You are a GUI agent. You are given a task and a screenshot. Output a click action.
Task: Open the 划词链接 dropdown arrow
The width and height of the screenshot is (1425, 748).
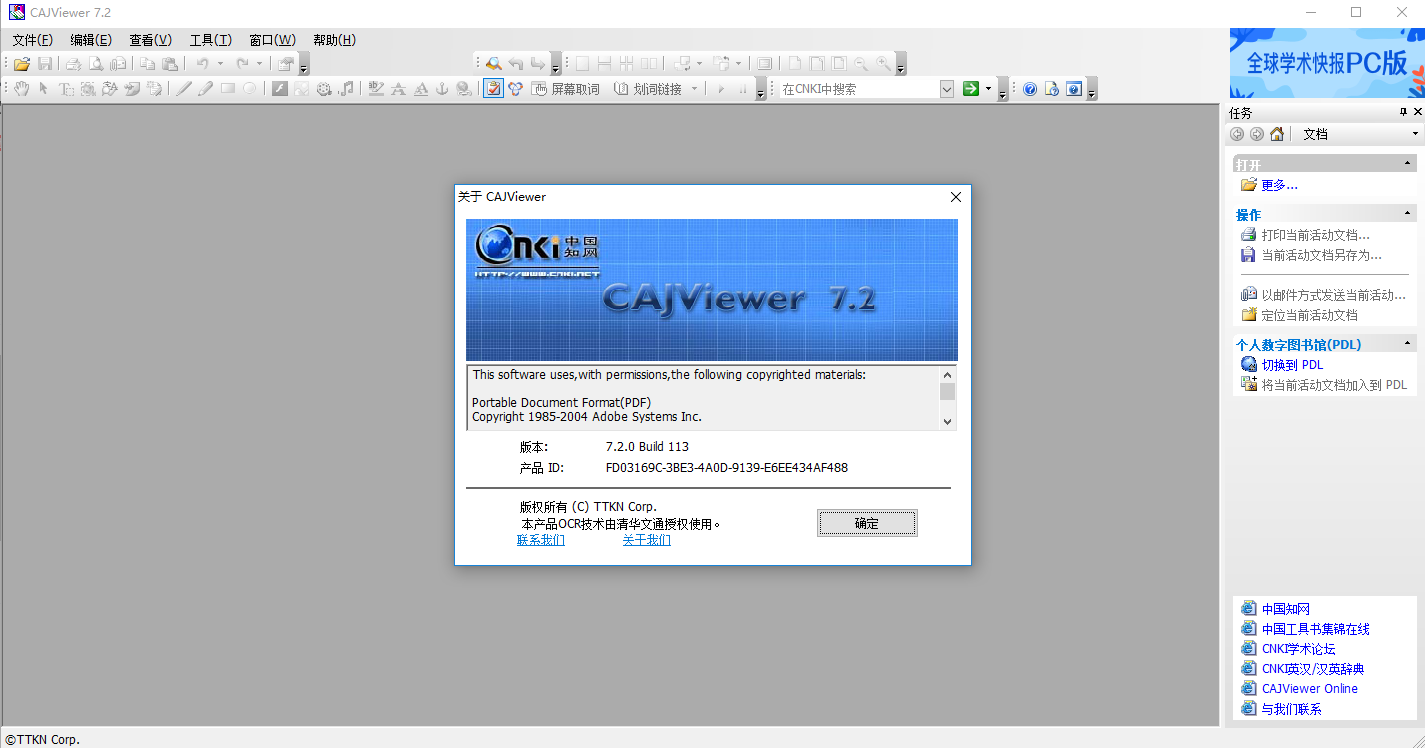click(x=694, y=89)
